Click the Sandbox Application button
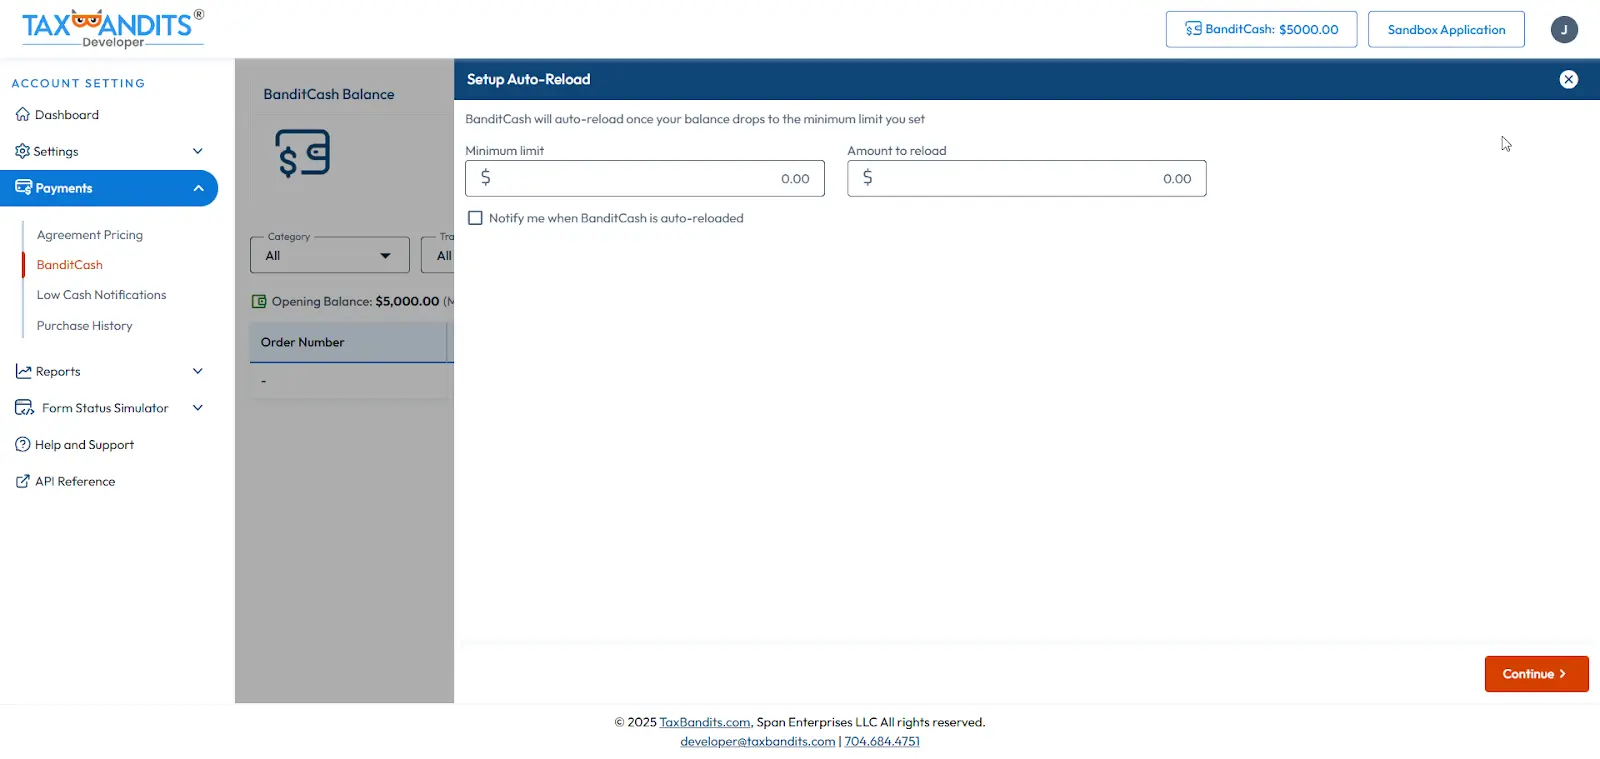Viewport: 1600px width, 759px height. (x=1445, y=30)
